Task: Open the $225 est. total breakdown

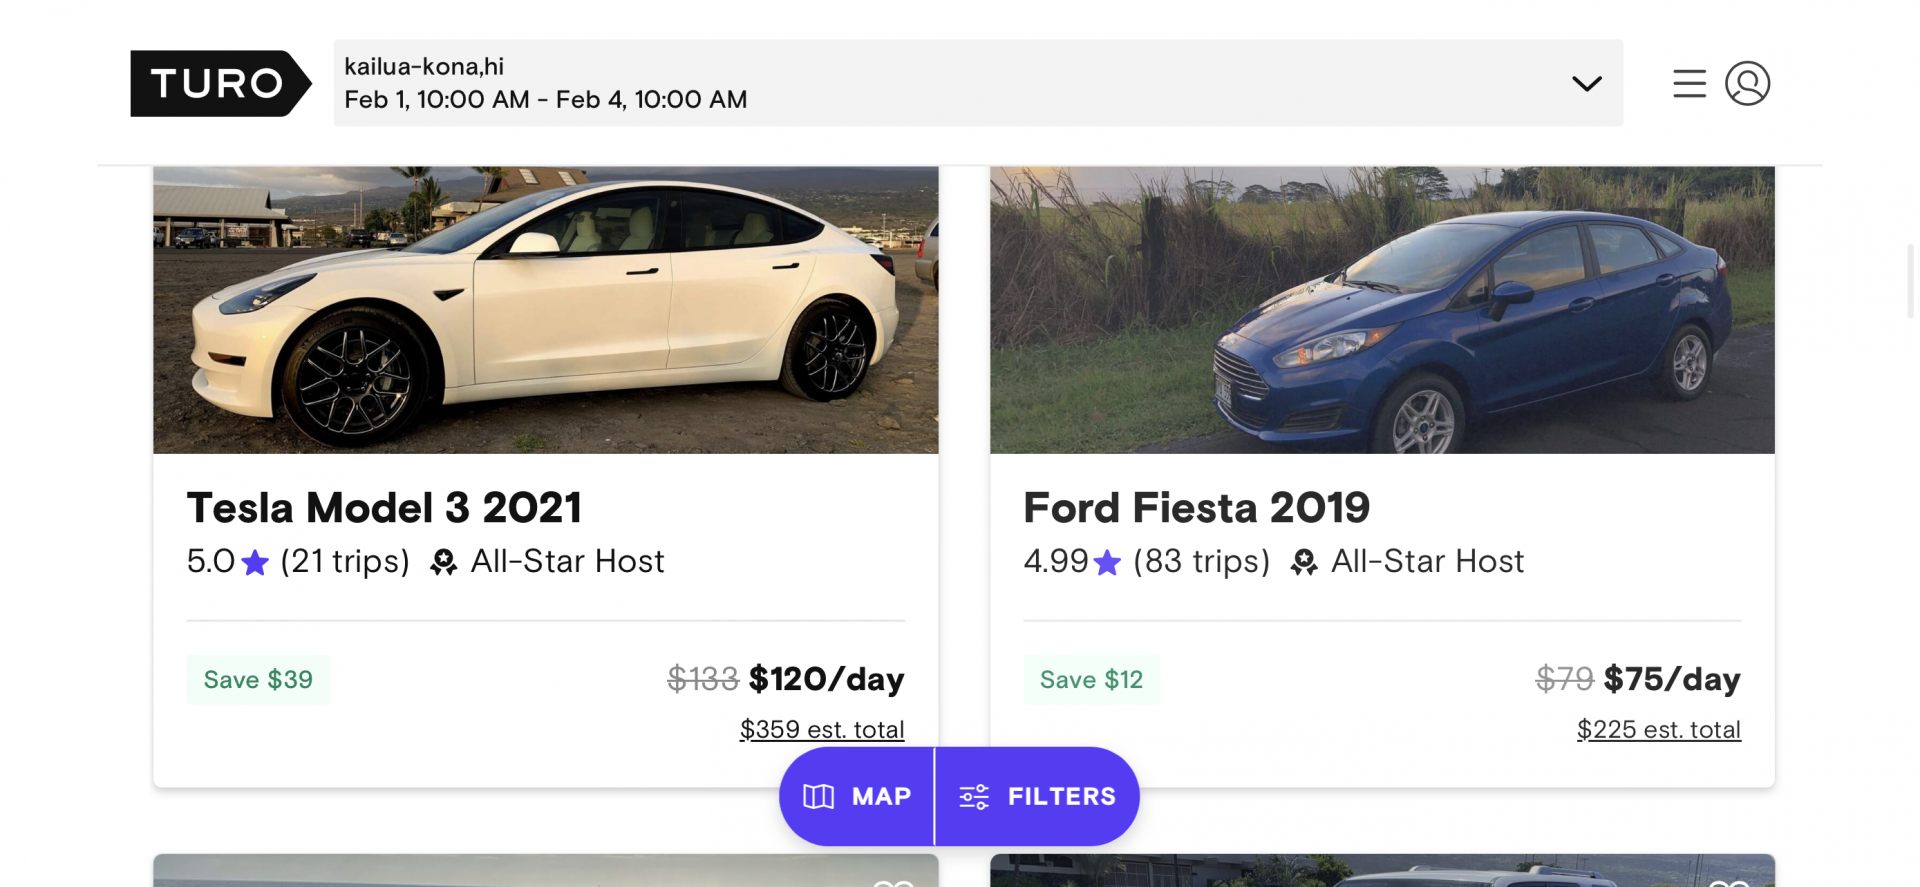Action: click(1658, 729)
